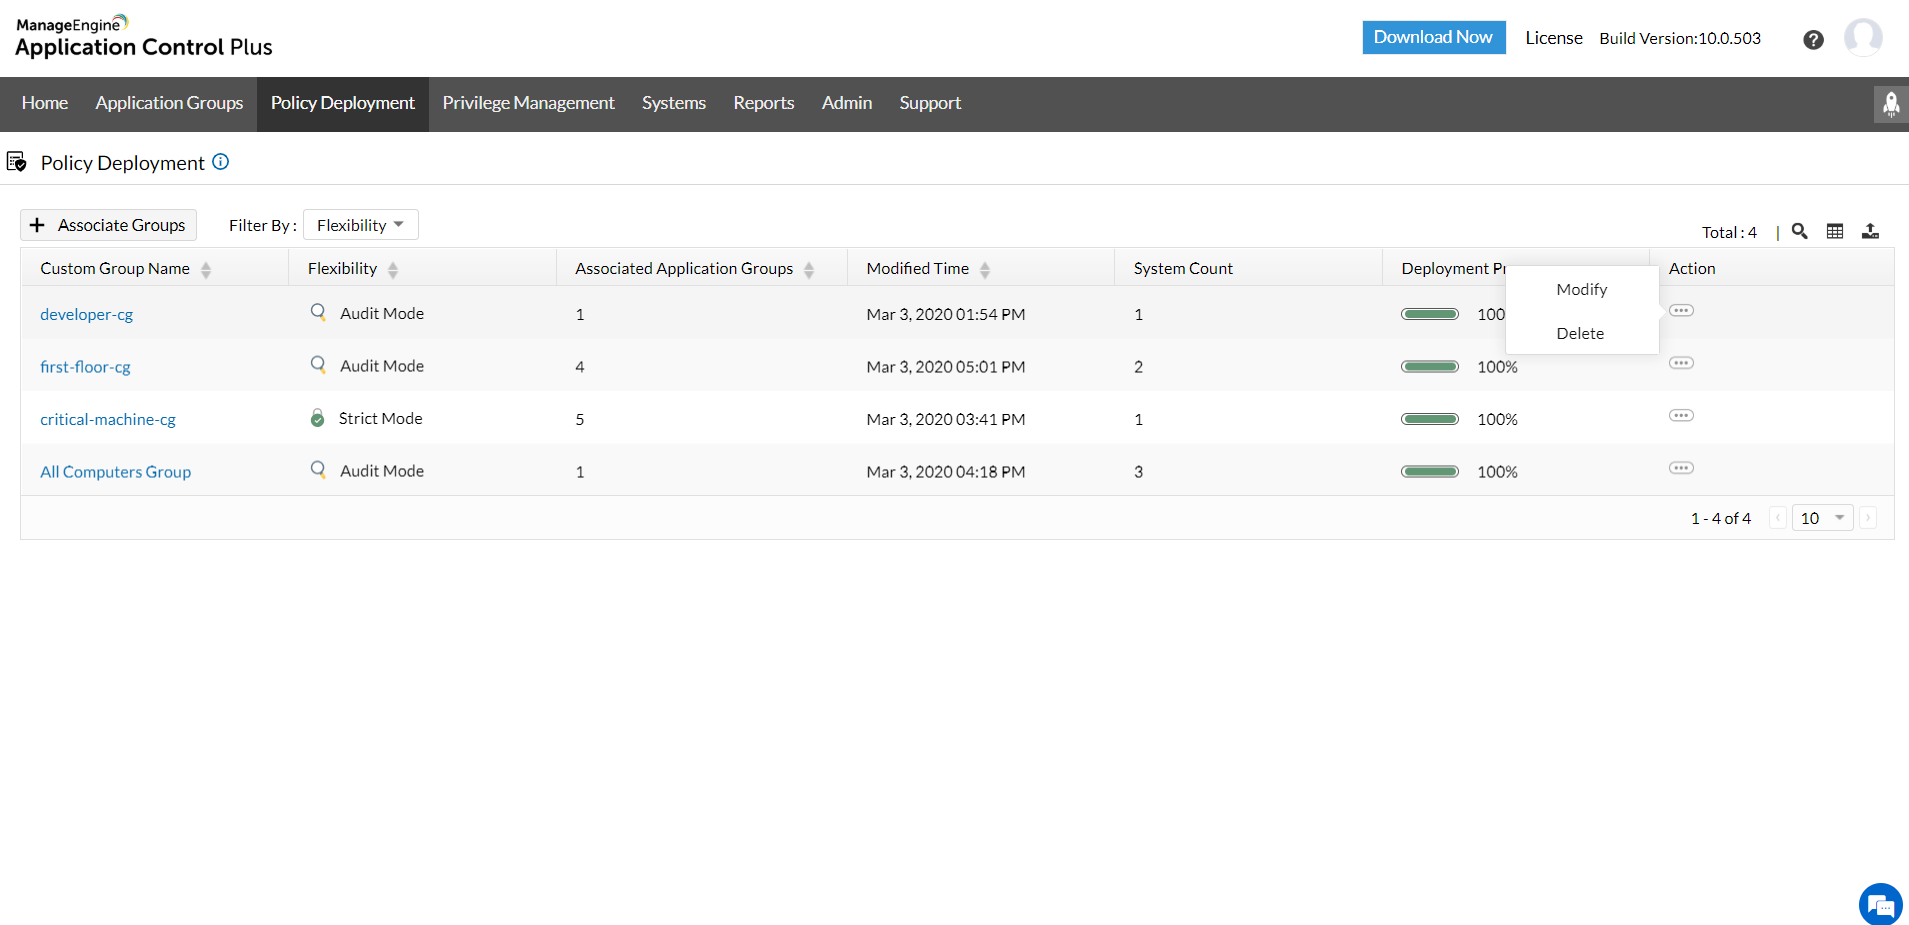The width and height of the screenshot is (1909, 925).
Task: Open the live chat bubble icon
Action: click(1880, 905)
